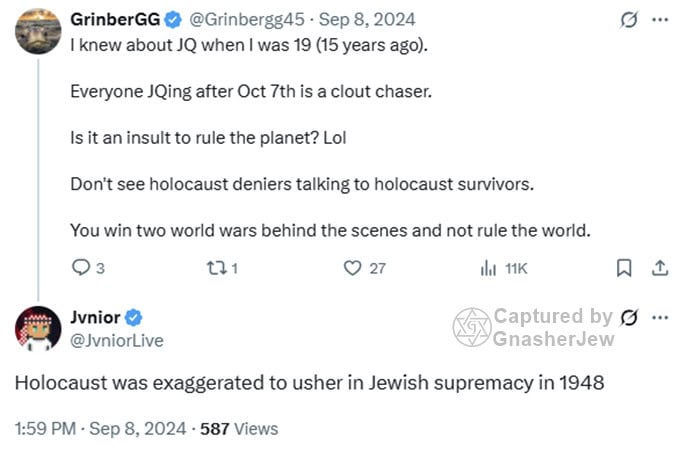Click the reply icon with 3 replies
The height and width of the screenshot is (451, 680).
[82, 268]
